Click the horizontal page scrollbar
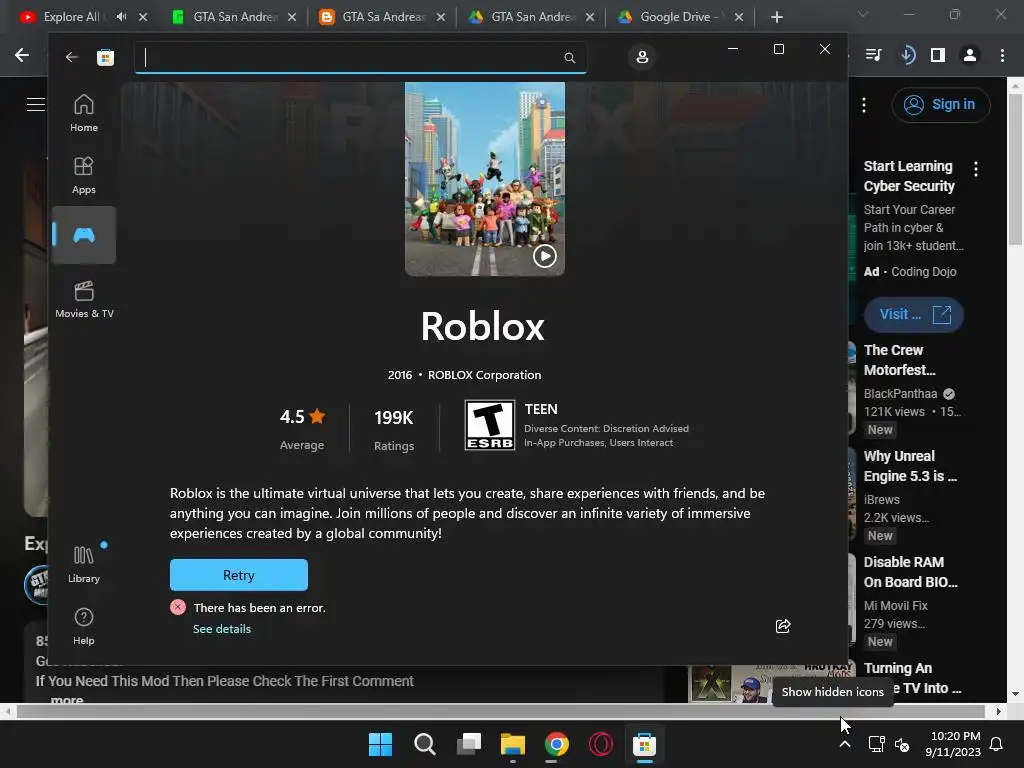 pyautogui.click(x=502, y=711)
